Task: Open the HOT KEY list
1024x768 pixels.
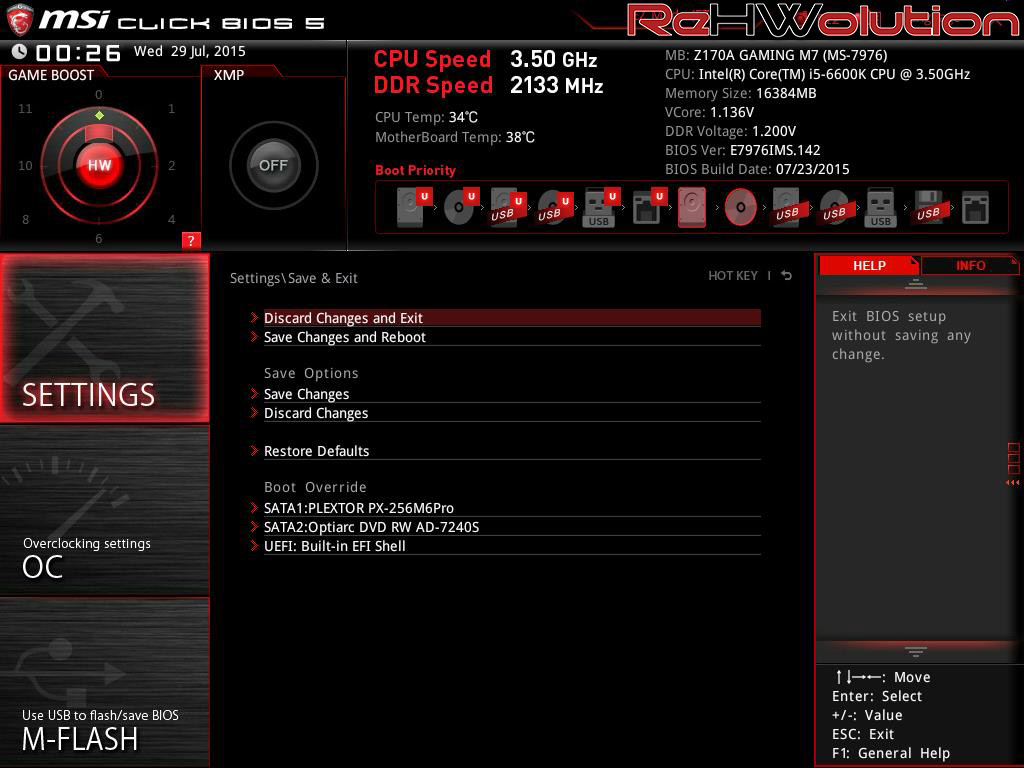Action: pos(733,276)
